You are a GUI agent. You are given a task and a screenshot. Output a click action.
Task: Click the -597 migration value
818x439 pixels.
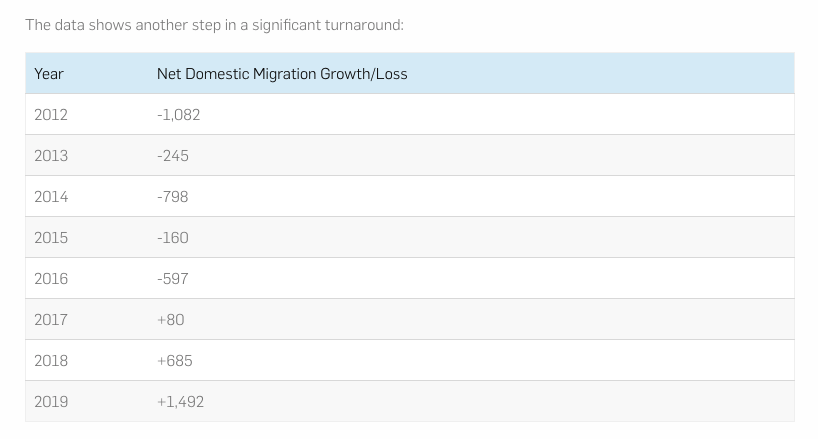[173, 279]
